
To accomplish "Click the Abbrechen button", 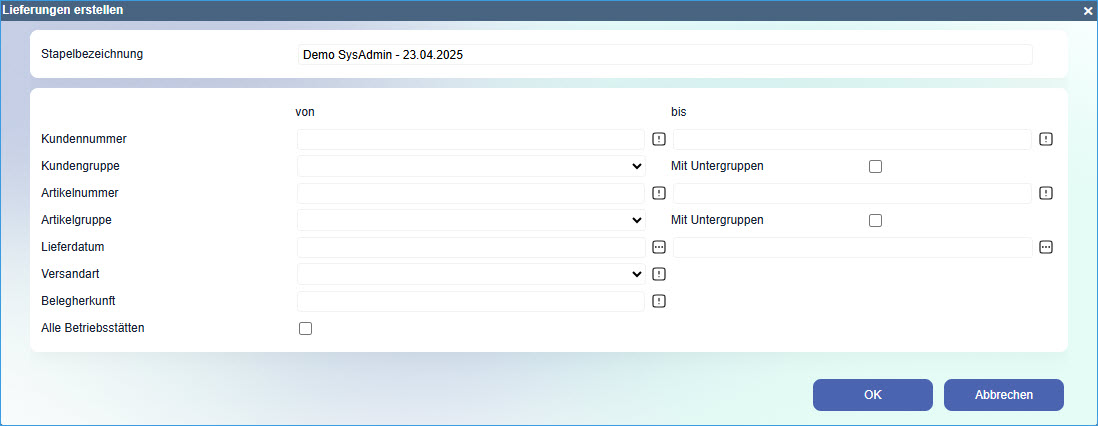I will click(1003, 395).
